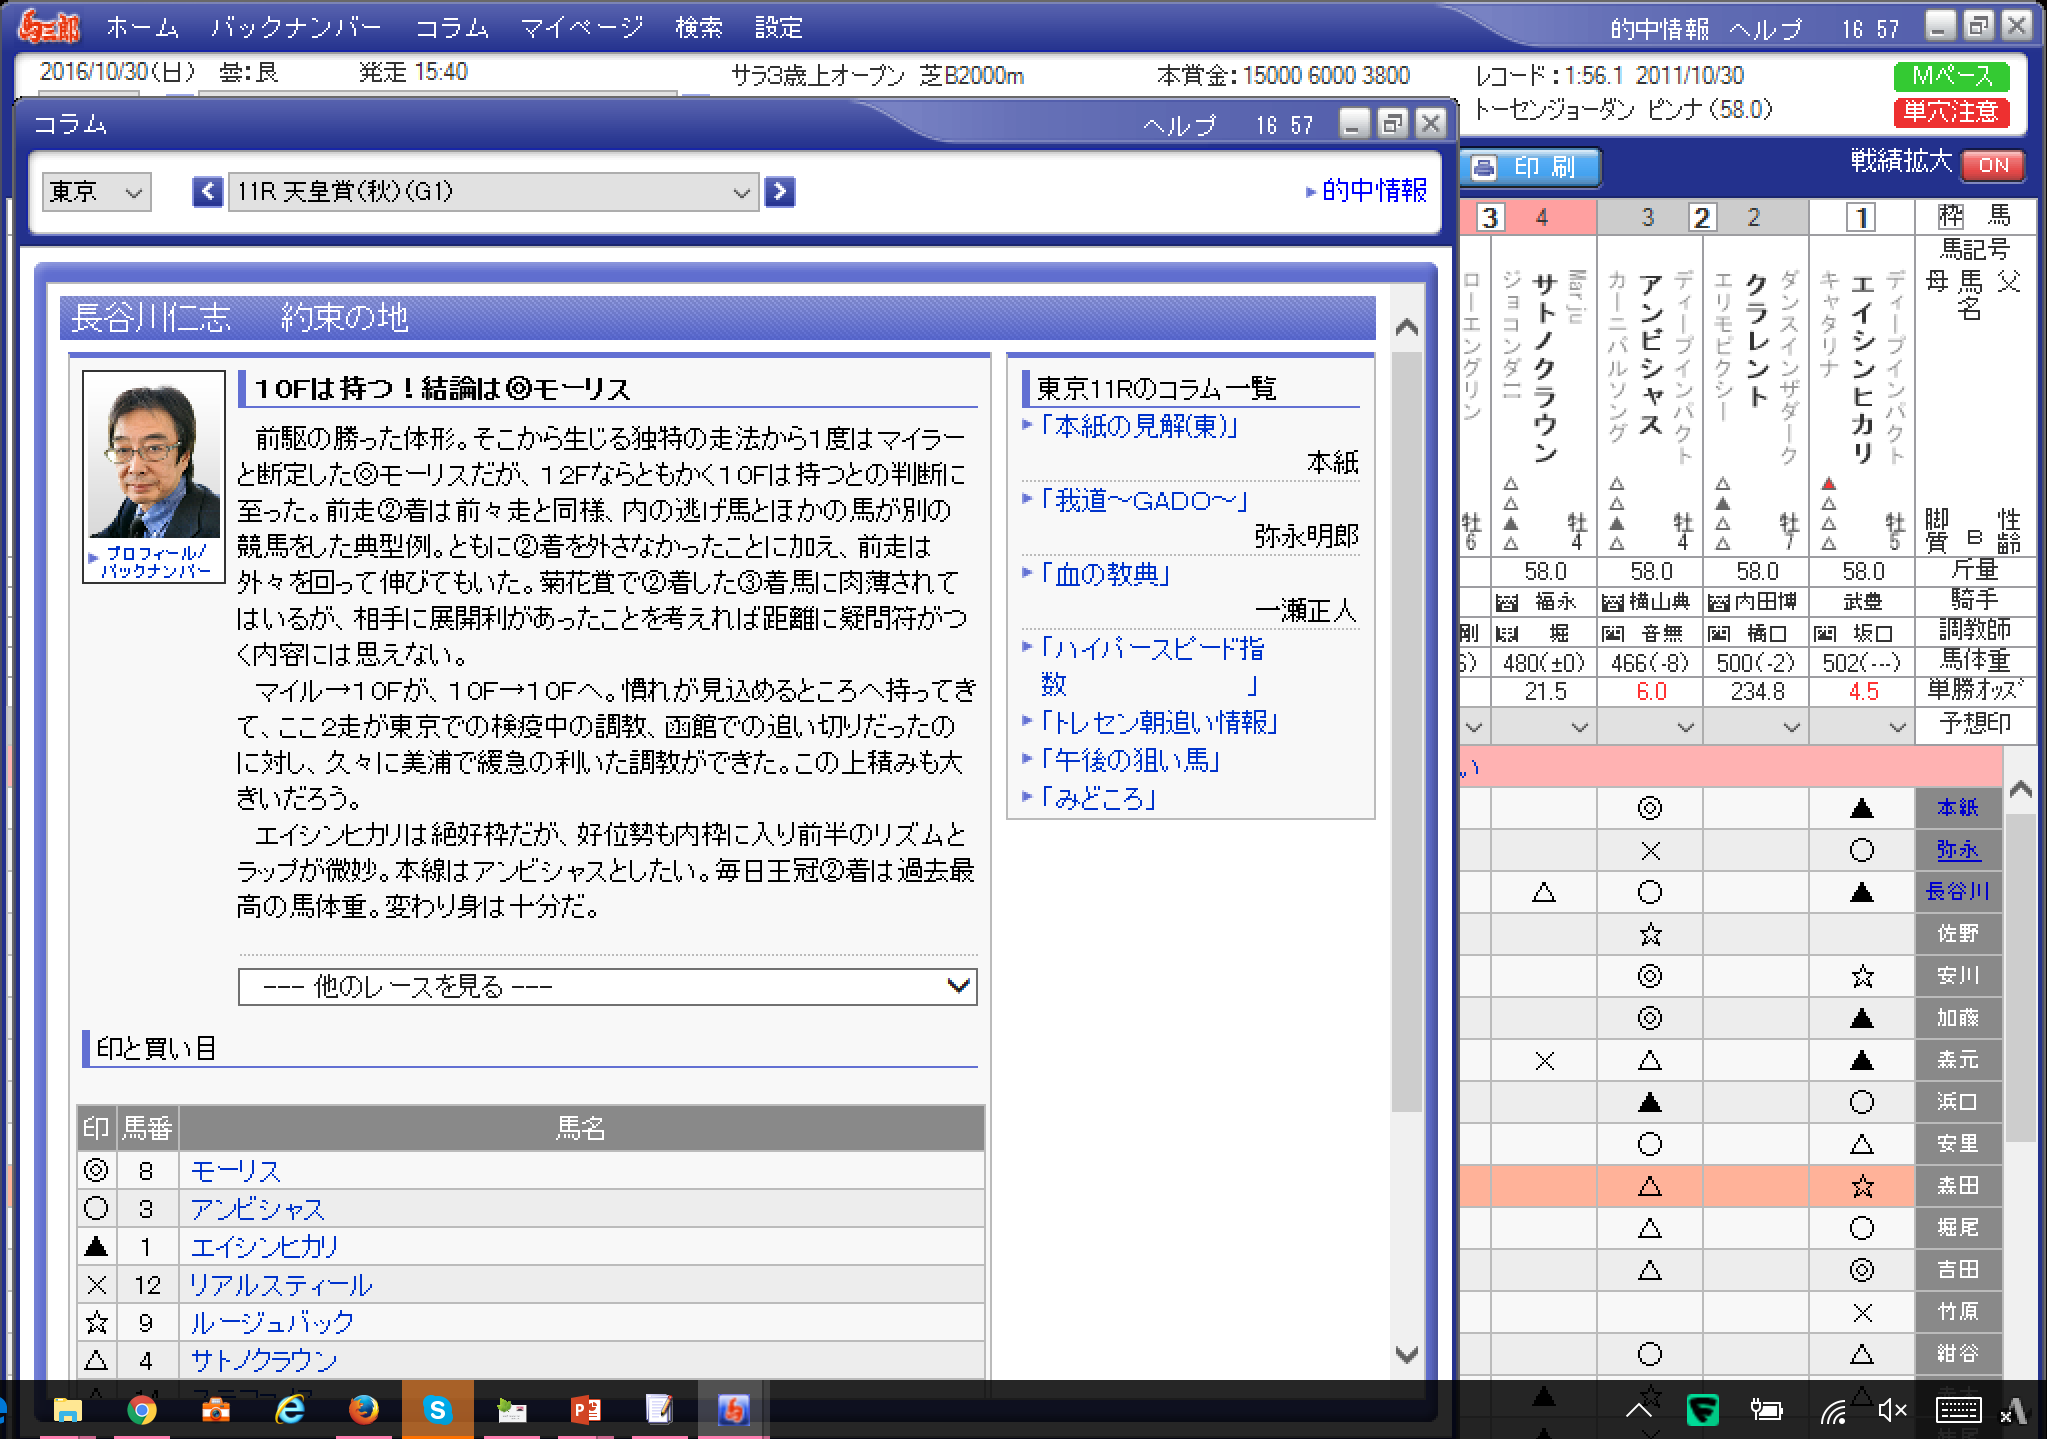Click horse name ルージュバック link
This screenshot has width=2047, height=1439.
[x=272, y=1323]
